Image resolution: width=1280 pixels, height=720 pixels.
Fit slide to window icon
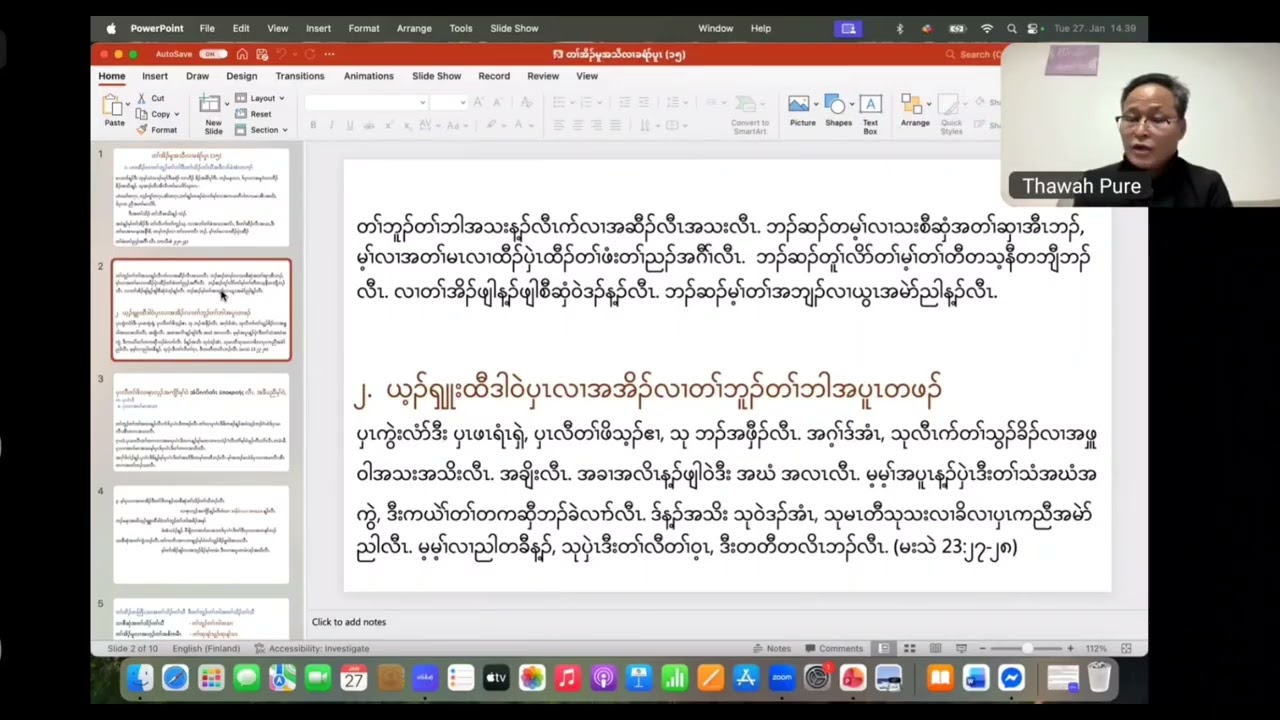click(1126, 648)
